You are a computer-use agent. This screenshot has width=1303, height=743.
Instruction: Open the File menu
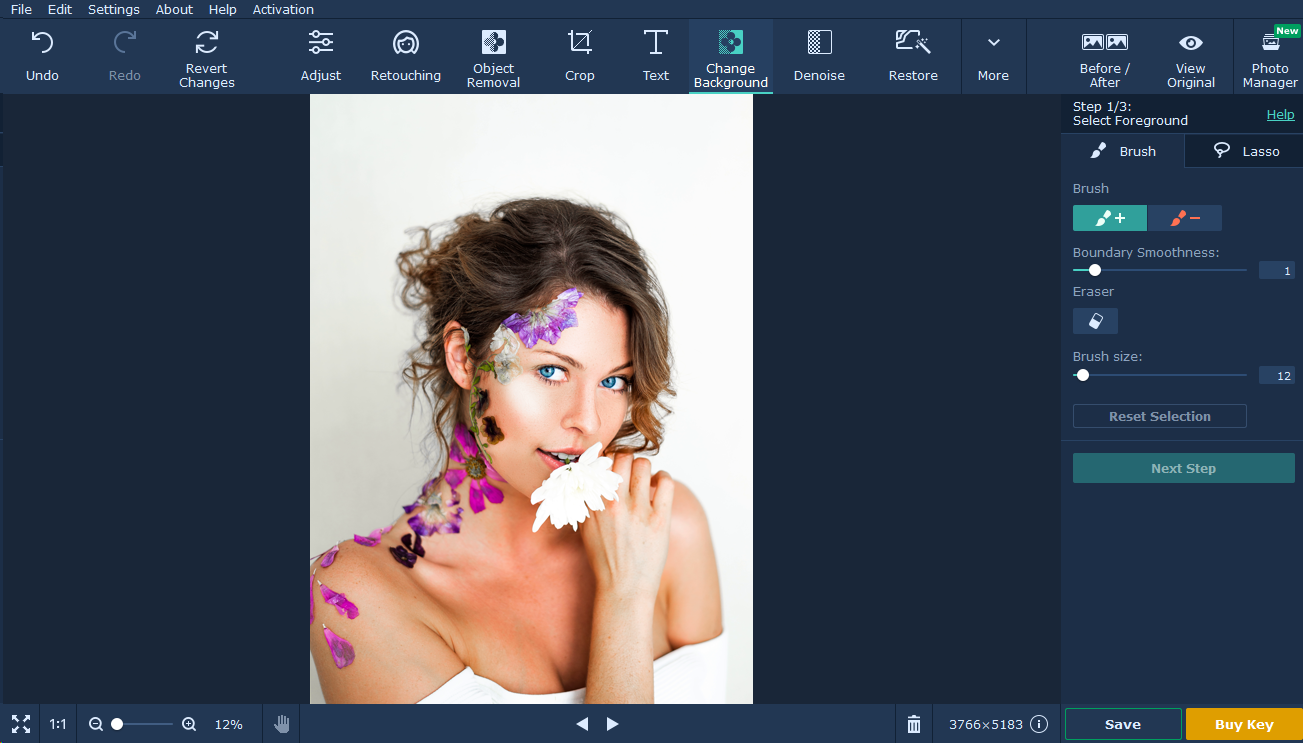pos(21,9)
